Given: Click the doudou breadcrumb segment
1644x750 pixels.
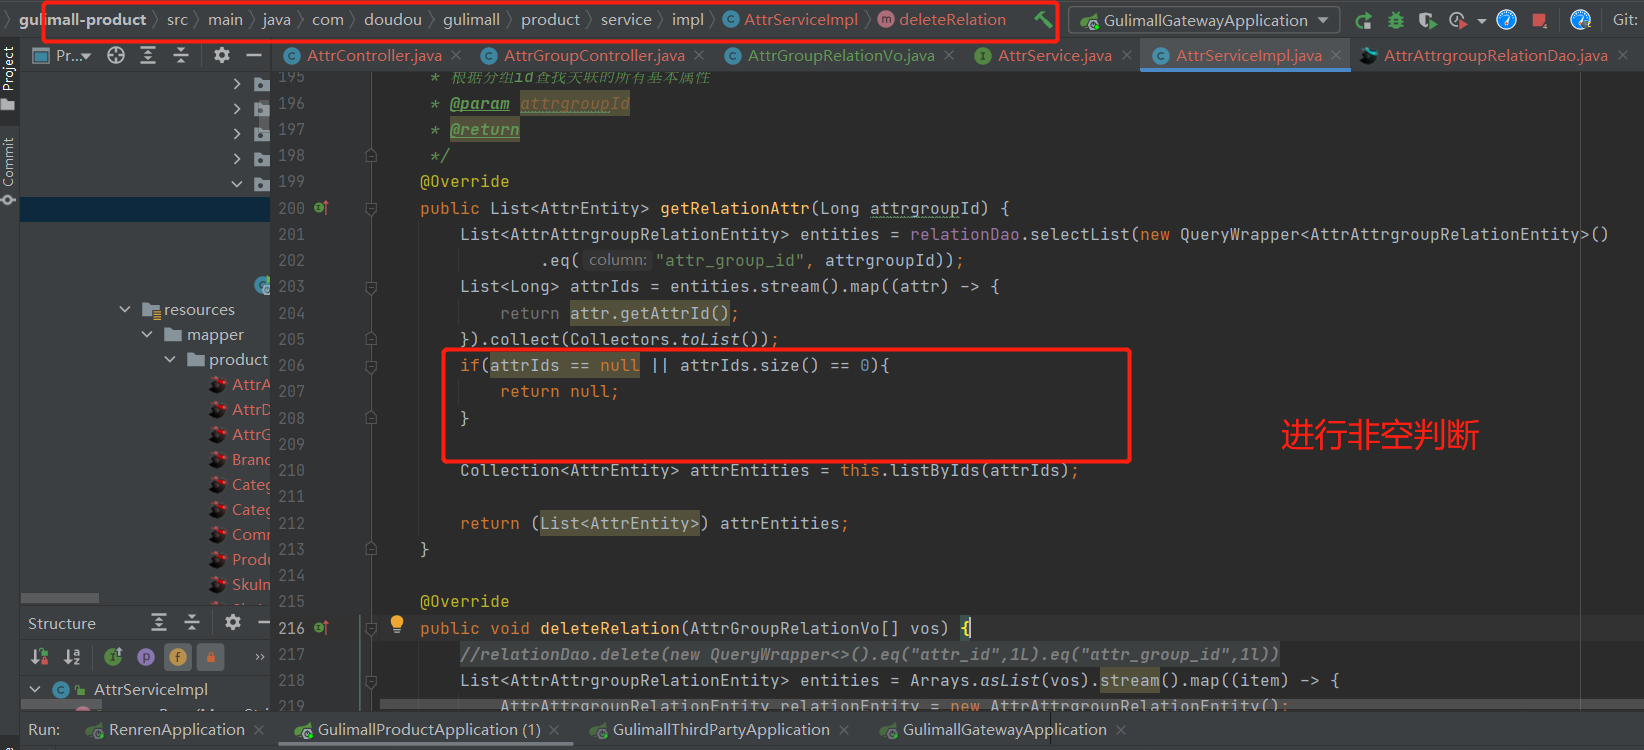Looking at the screenshot, I should [392, 19].
